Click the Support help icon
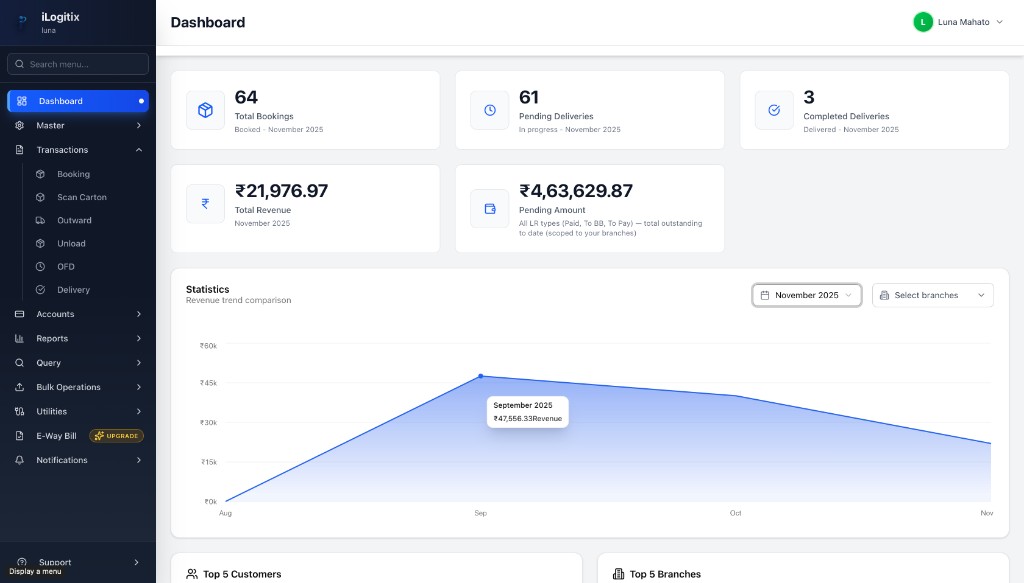 click(x=22, y=562)
